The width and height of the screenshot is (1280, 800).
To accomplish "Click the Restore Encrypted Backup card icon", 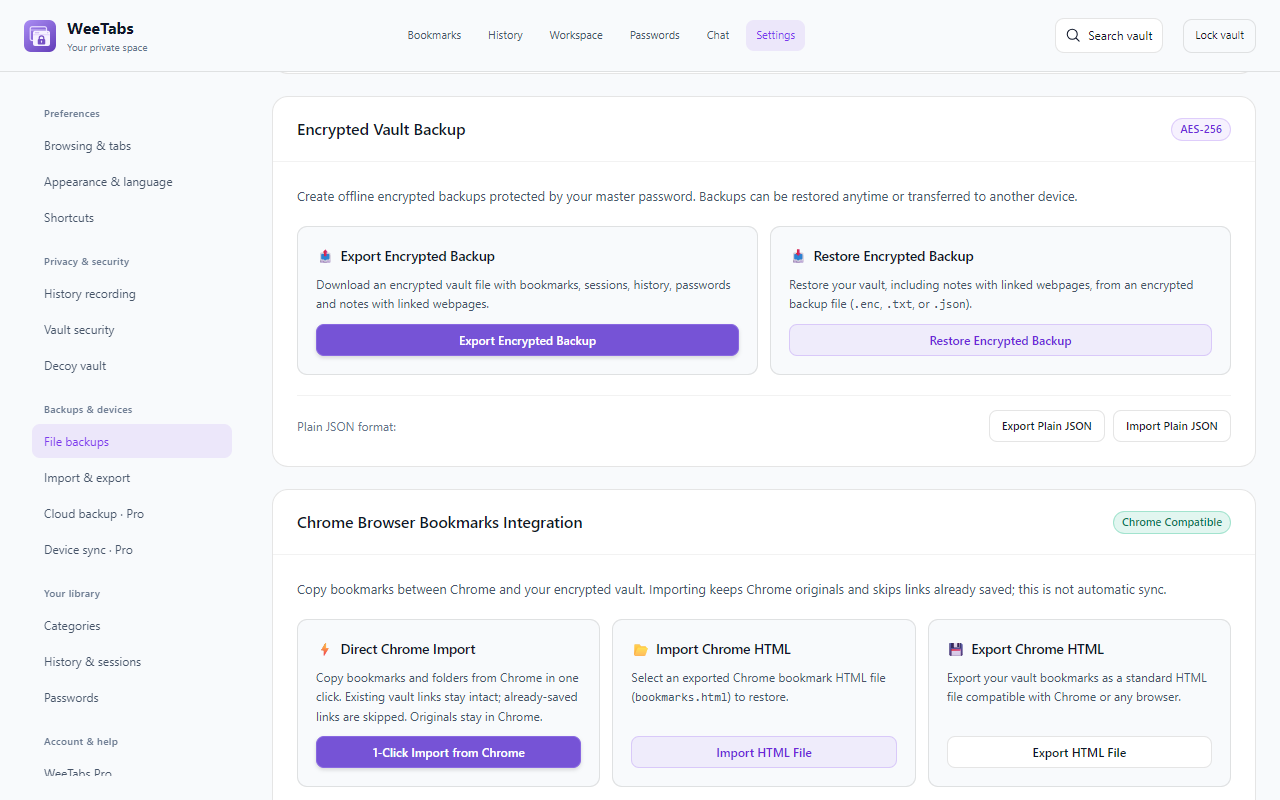I will coord(798,257).
